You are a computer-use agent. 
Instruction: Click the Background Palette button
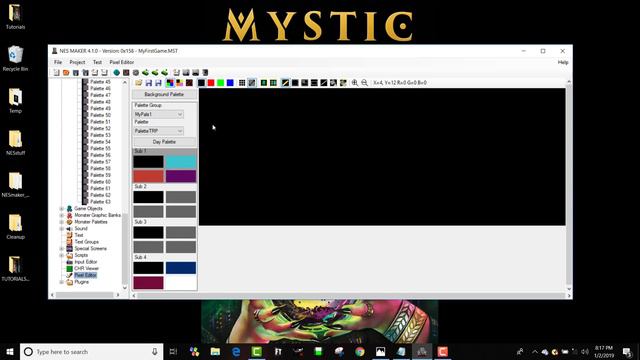164,94
